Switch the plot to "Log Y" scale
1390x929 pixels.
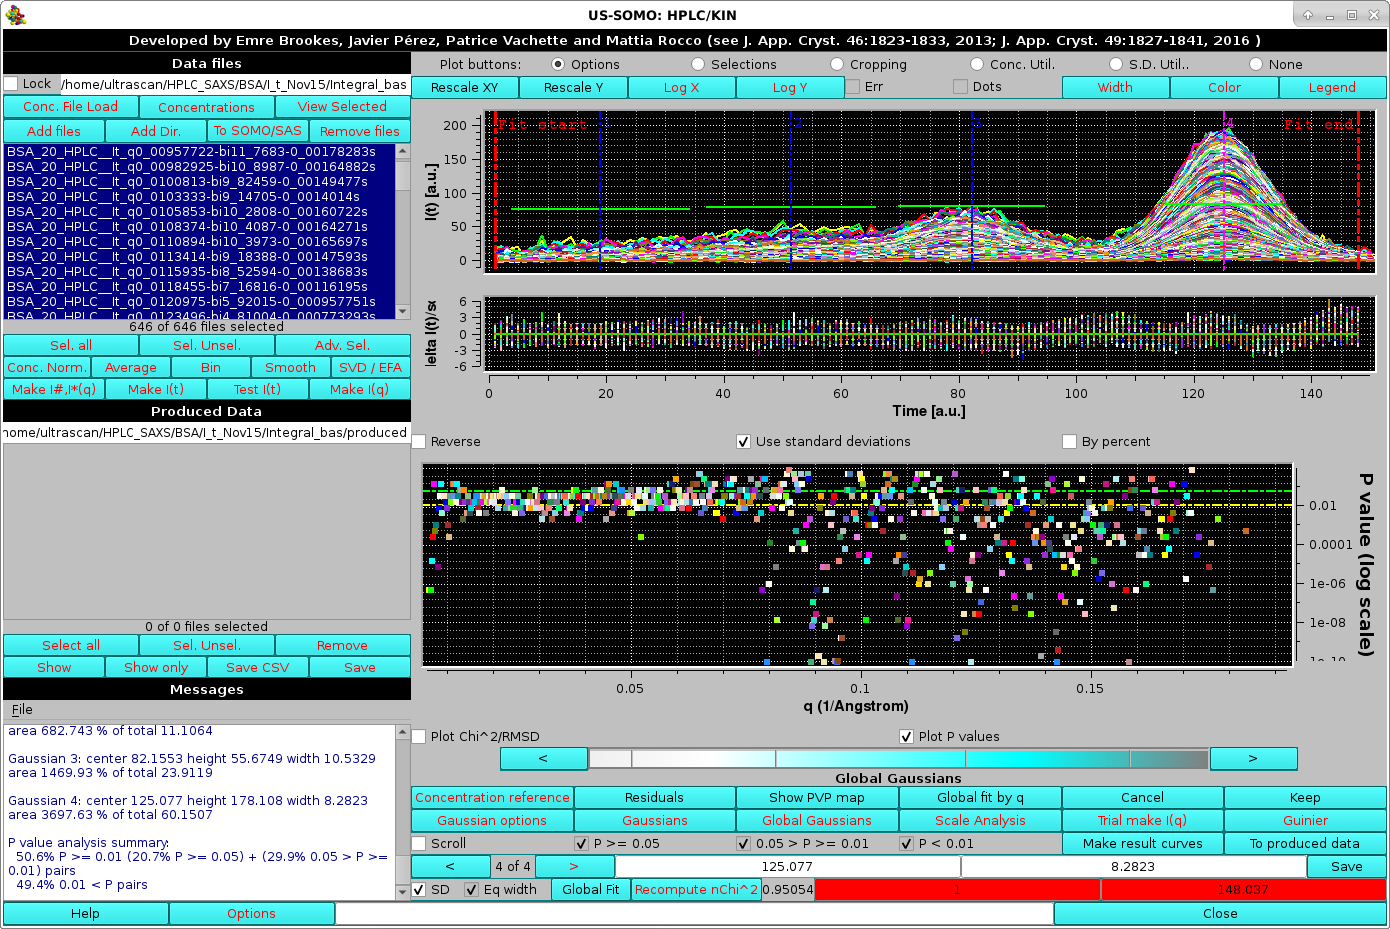[x=789, y=87]
